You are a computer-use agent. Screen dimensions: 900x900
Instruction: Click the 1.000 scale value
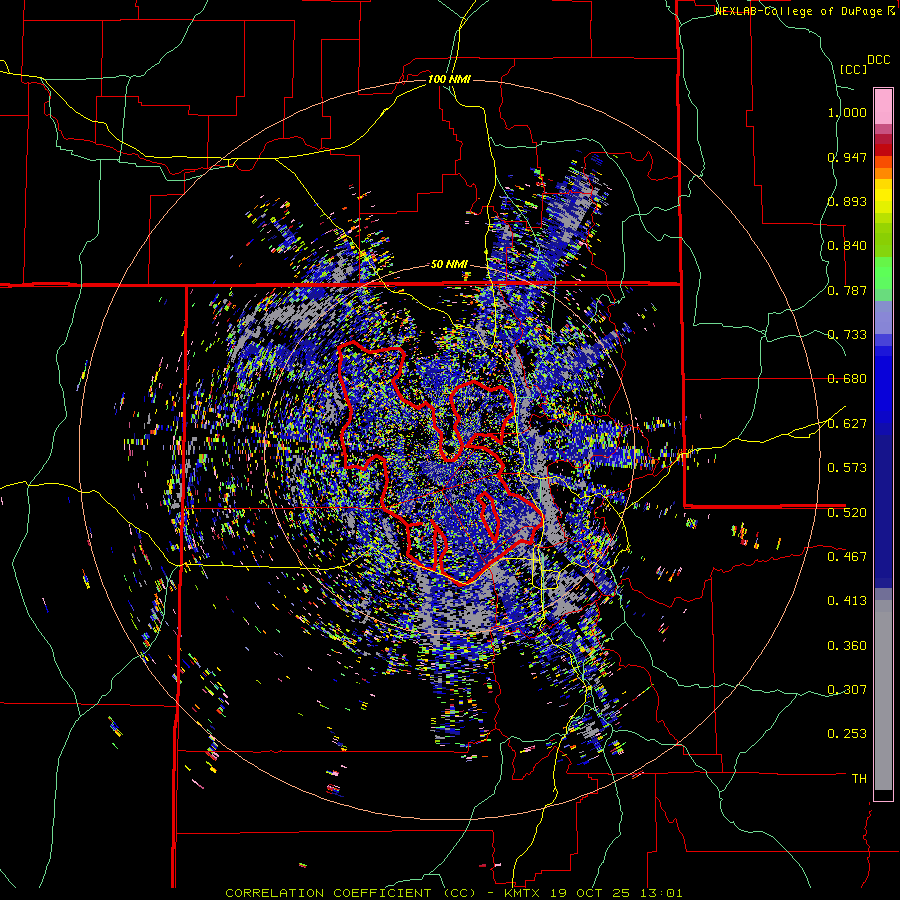tap(847, 112)
